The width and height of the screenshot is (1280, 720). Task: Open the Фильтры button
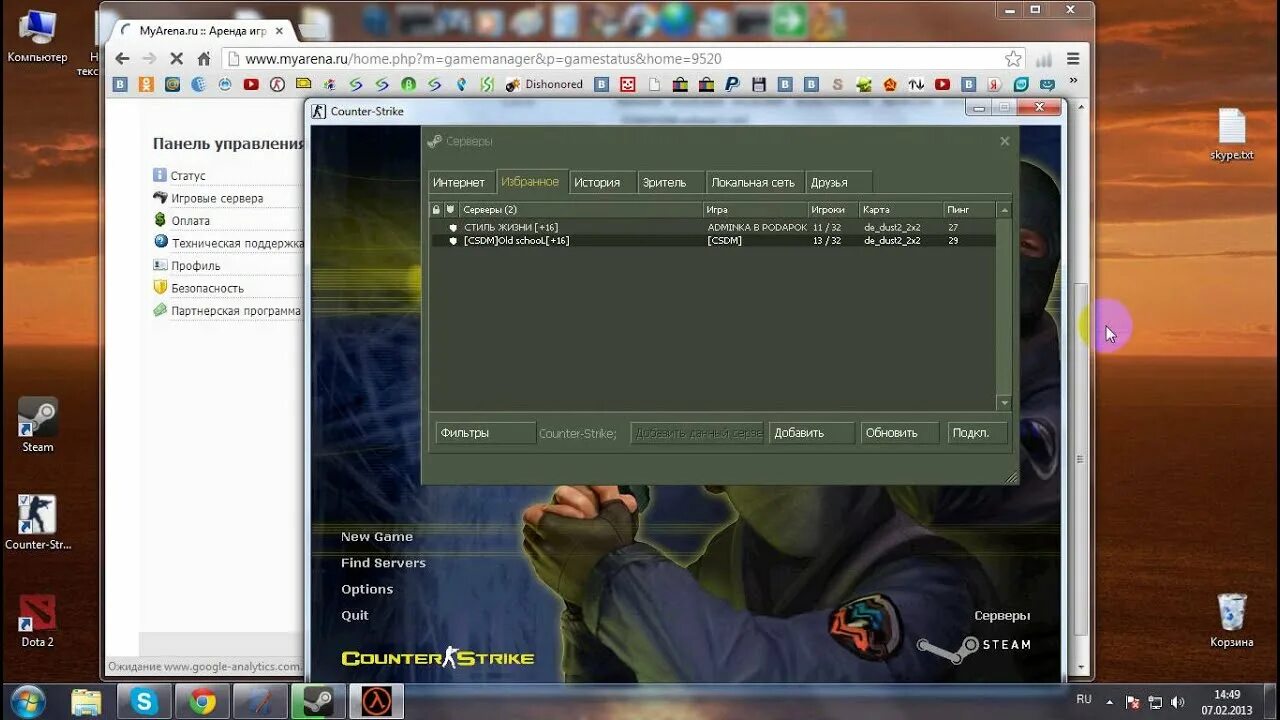[x=486, y=433]
